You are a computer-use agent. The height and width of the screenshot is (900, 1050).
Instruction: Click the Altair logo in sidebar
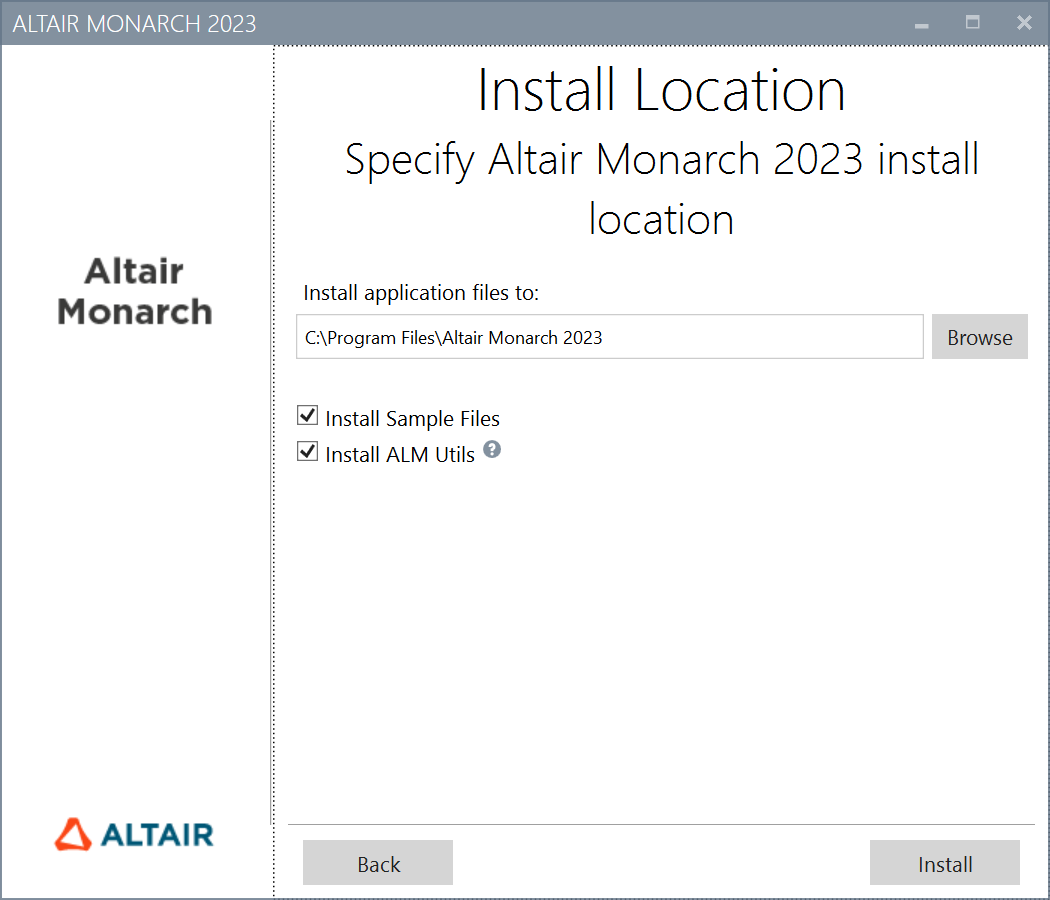pos(134,834)
